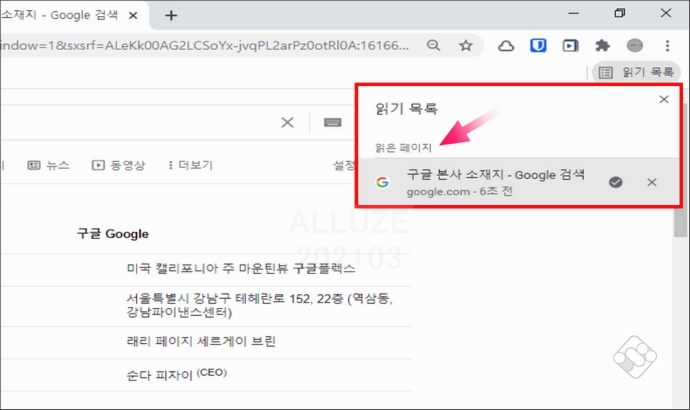Mark 구글 본사 소재지 entry as unread
Screen dimensions: 690x410
coord(616,182)
